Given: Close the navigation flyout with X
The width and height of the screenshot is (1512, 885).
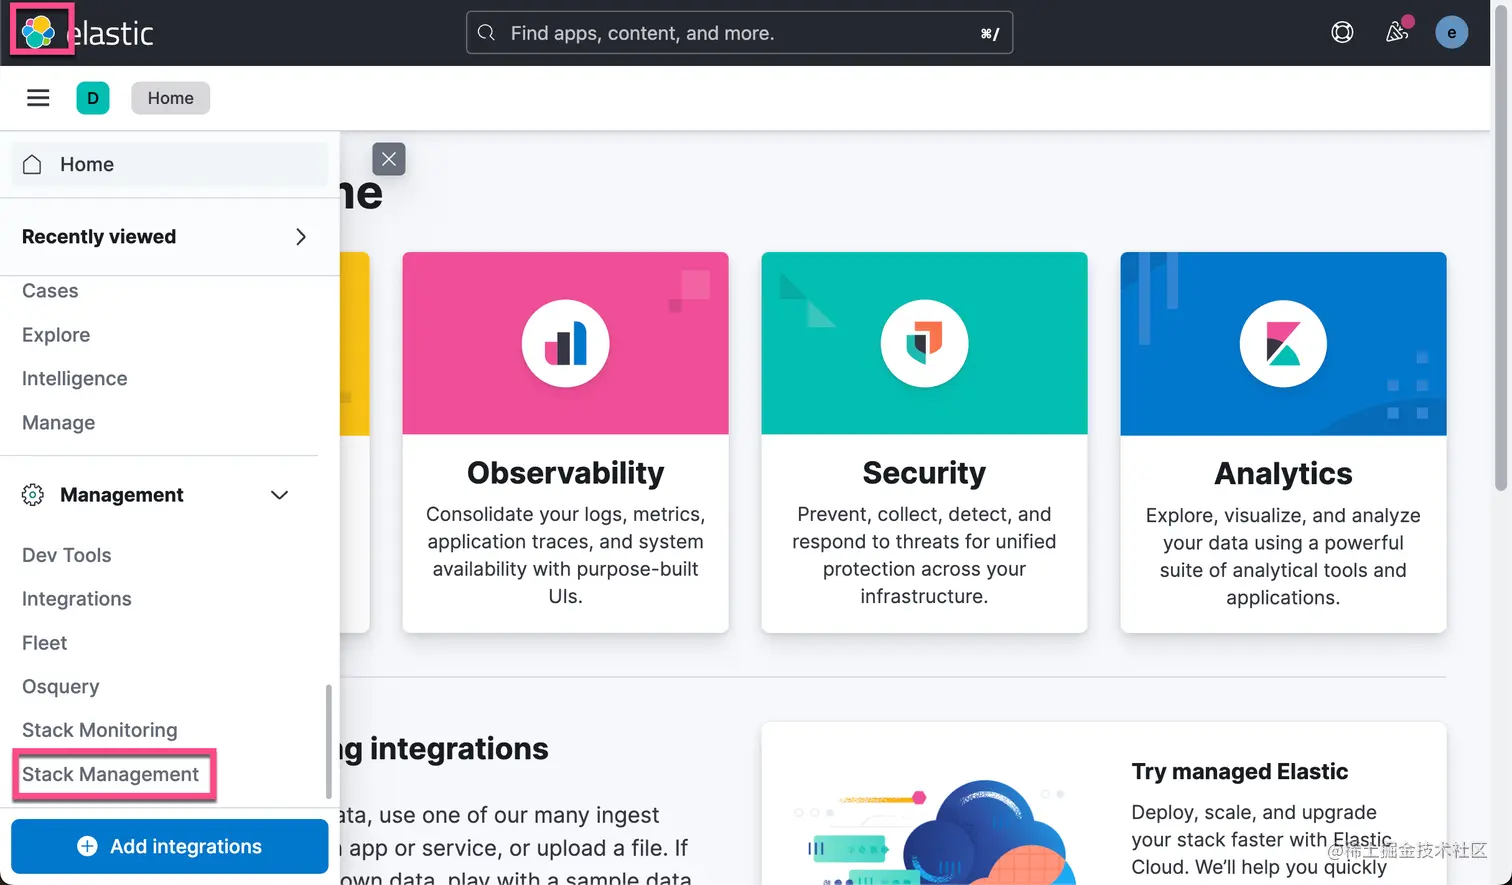Looking at the screenshot, I should (389, 159).
